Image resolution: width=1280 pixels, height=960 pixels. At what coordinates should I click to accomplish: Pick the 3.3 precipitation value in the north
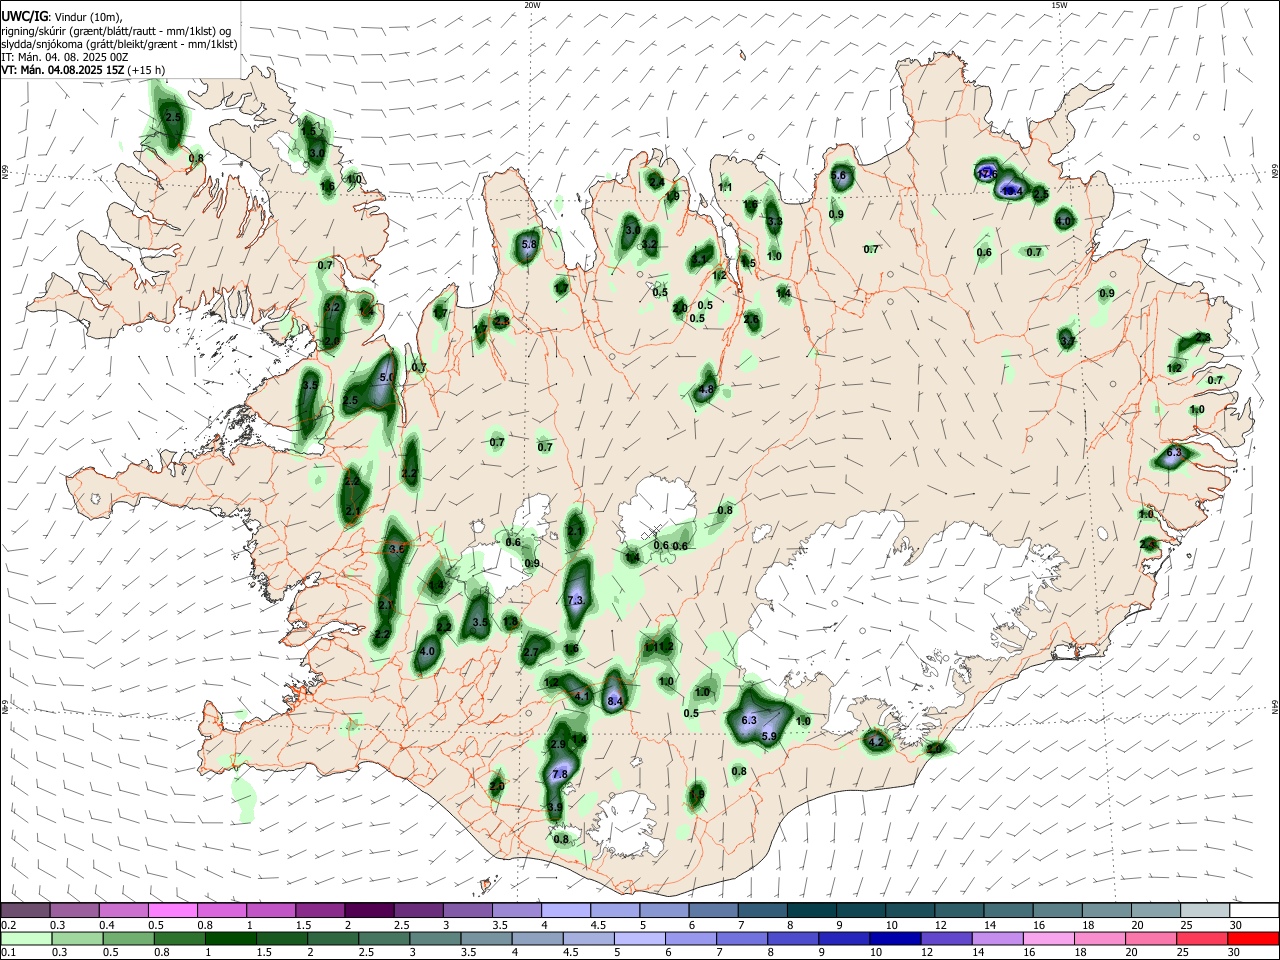(774, 222)
